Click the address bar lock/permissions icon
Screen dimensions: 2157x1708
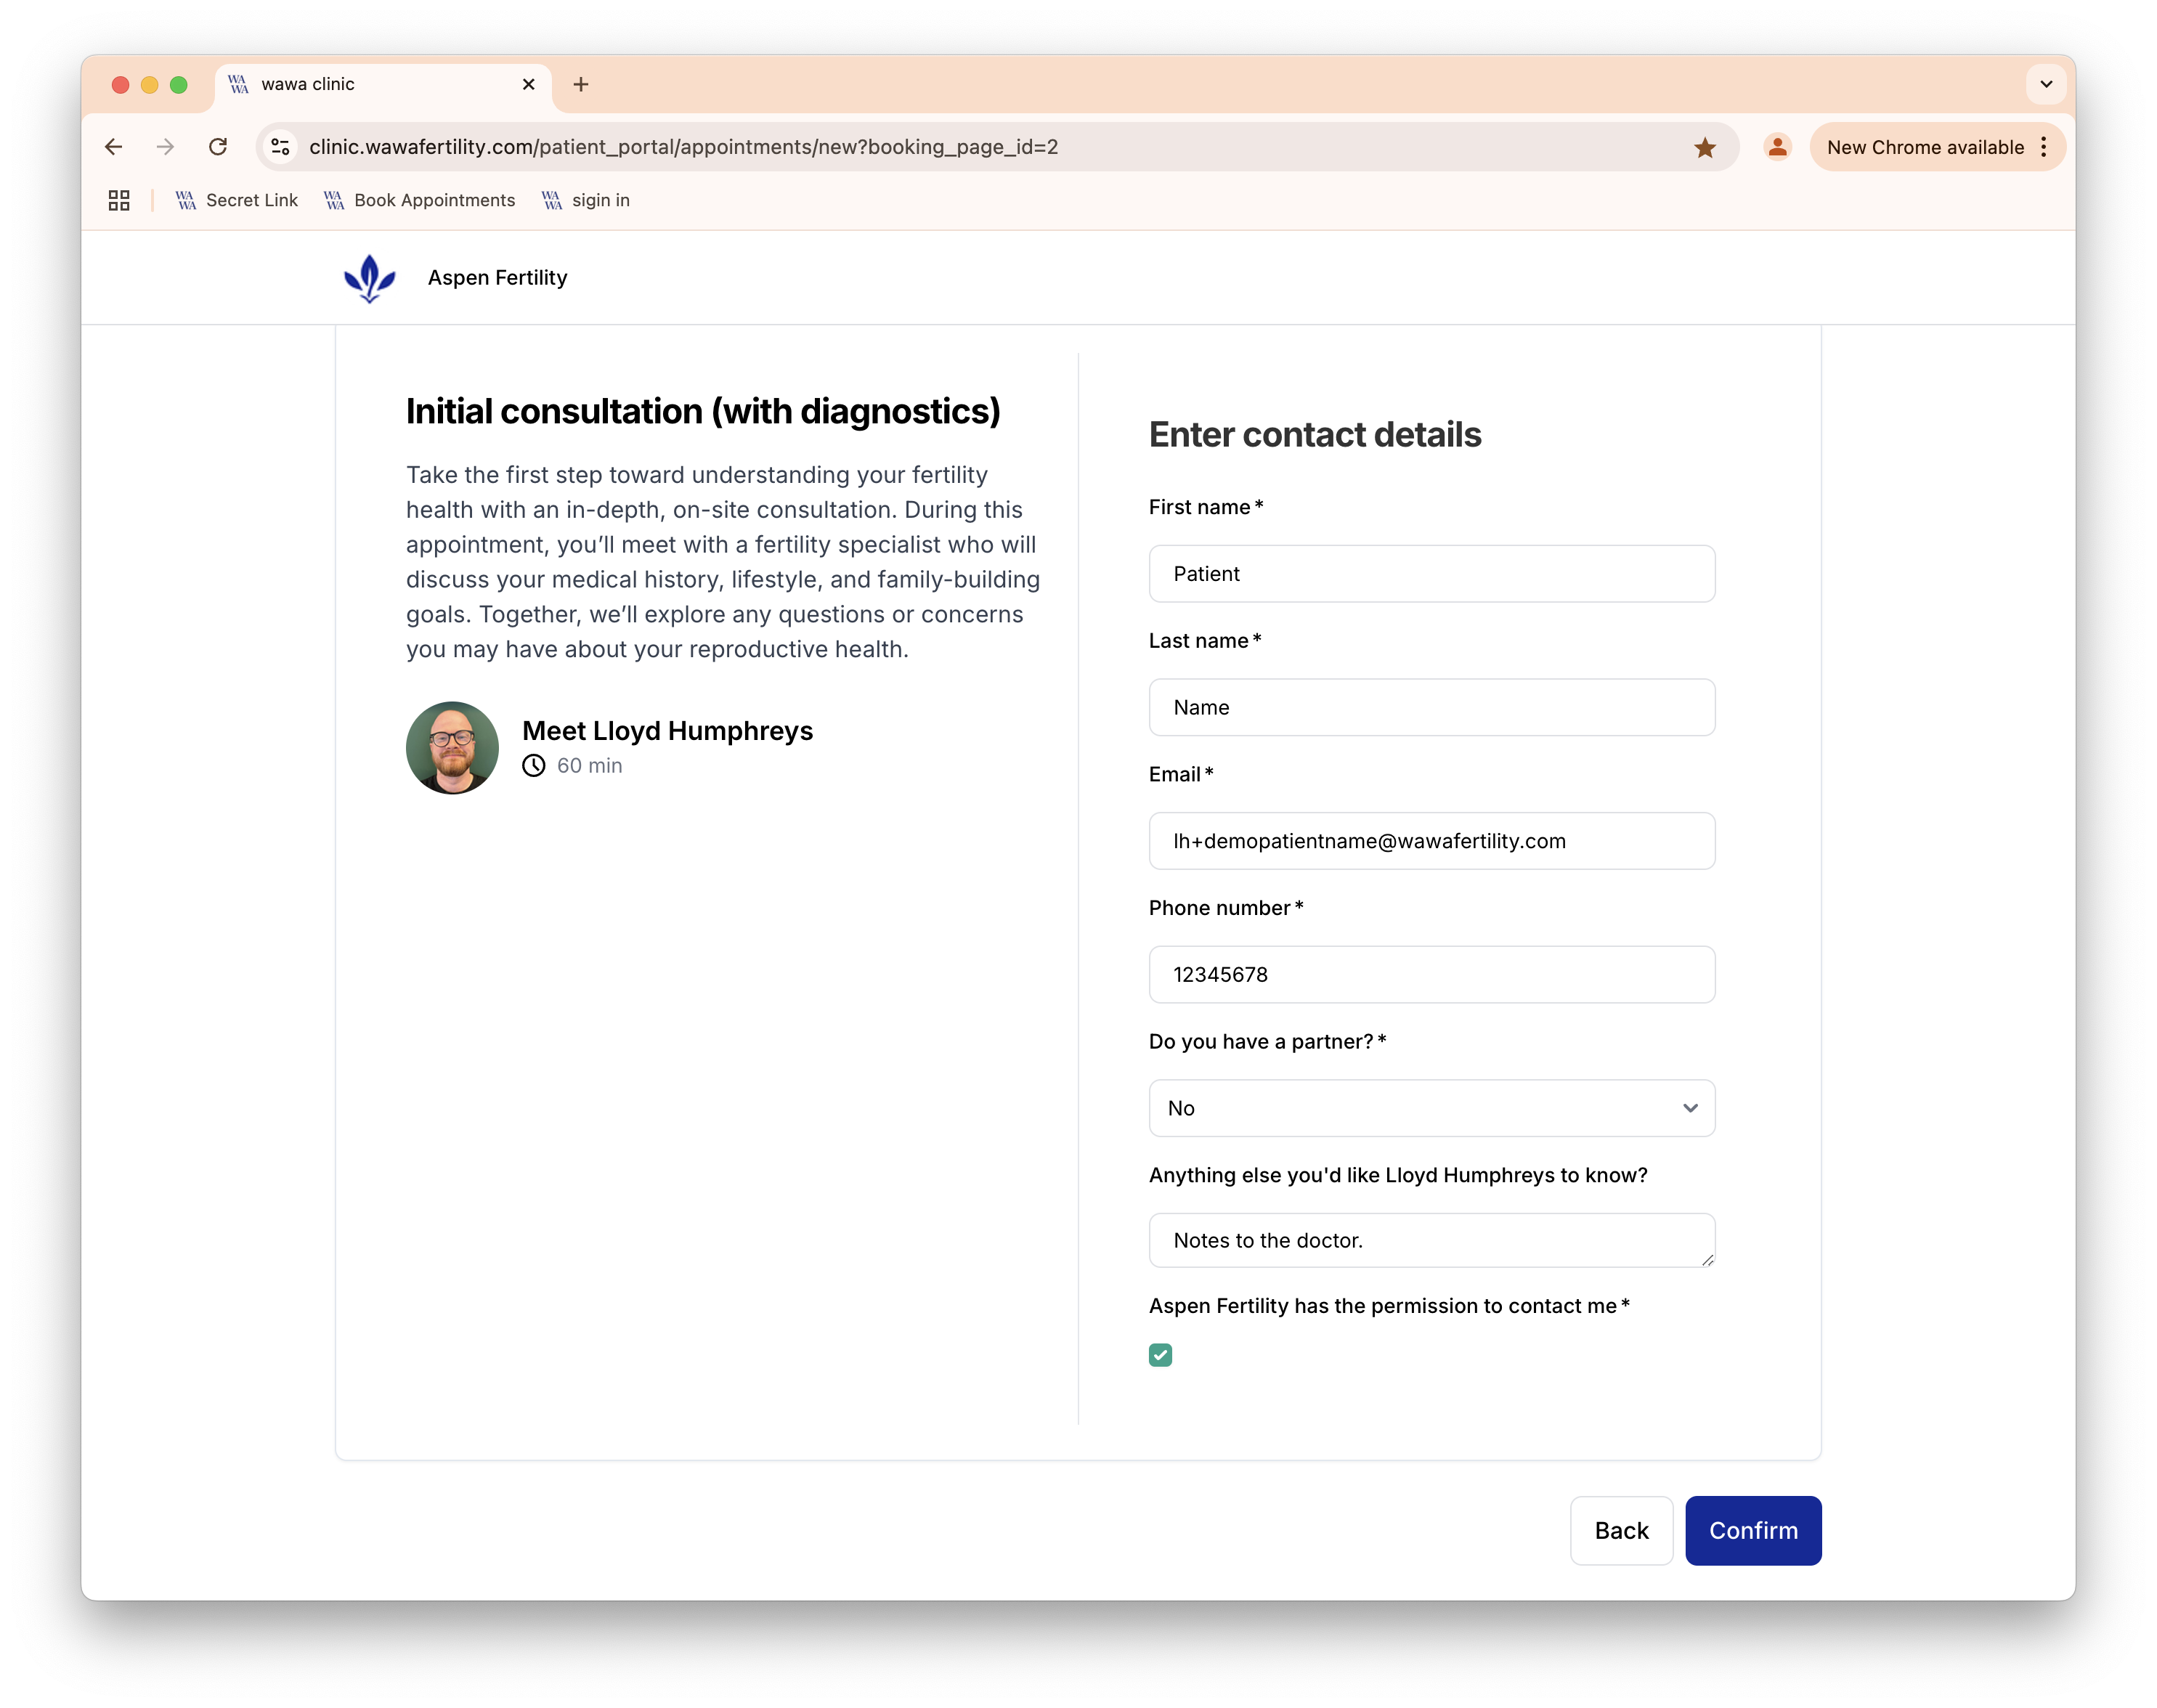pos(284,147)
